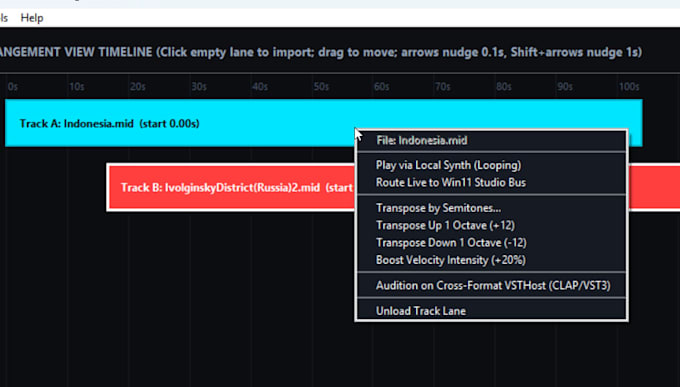Choose Play via Local Synth (Looping)
The height and width of the screenshot is (387, 680).
[x=491, y=165]
